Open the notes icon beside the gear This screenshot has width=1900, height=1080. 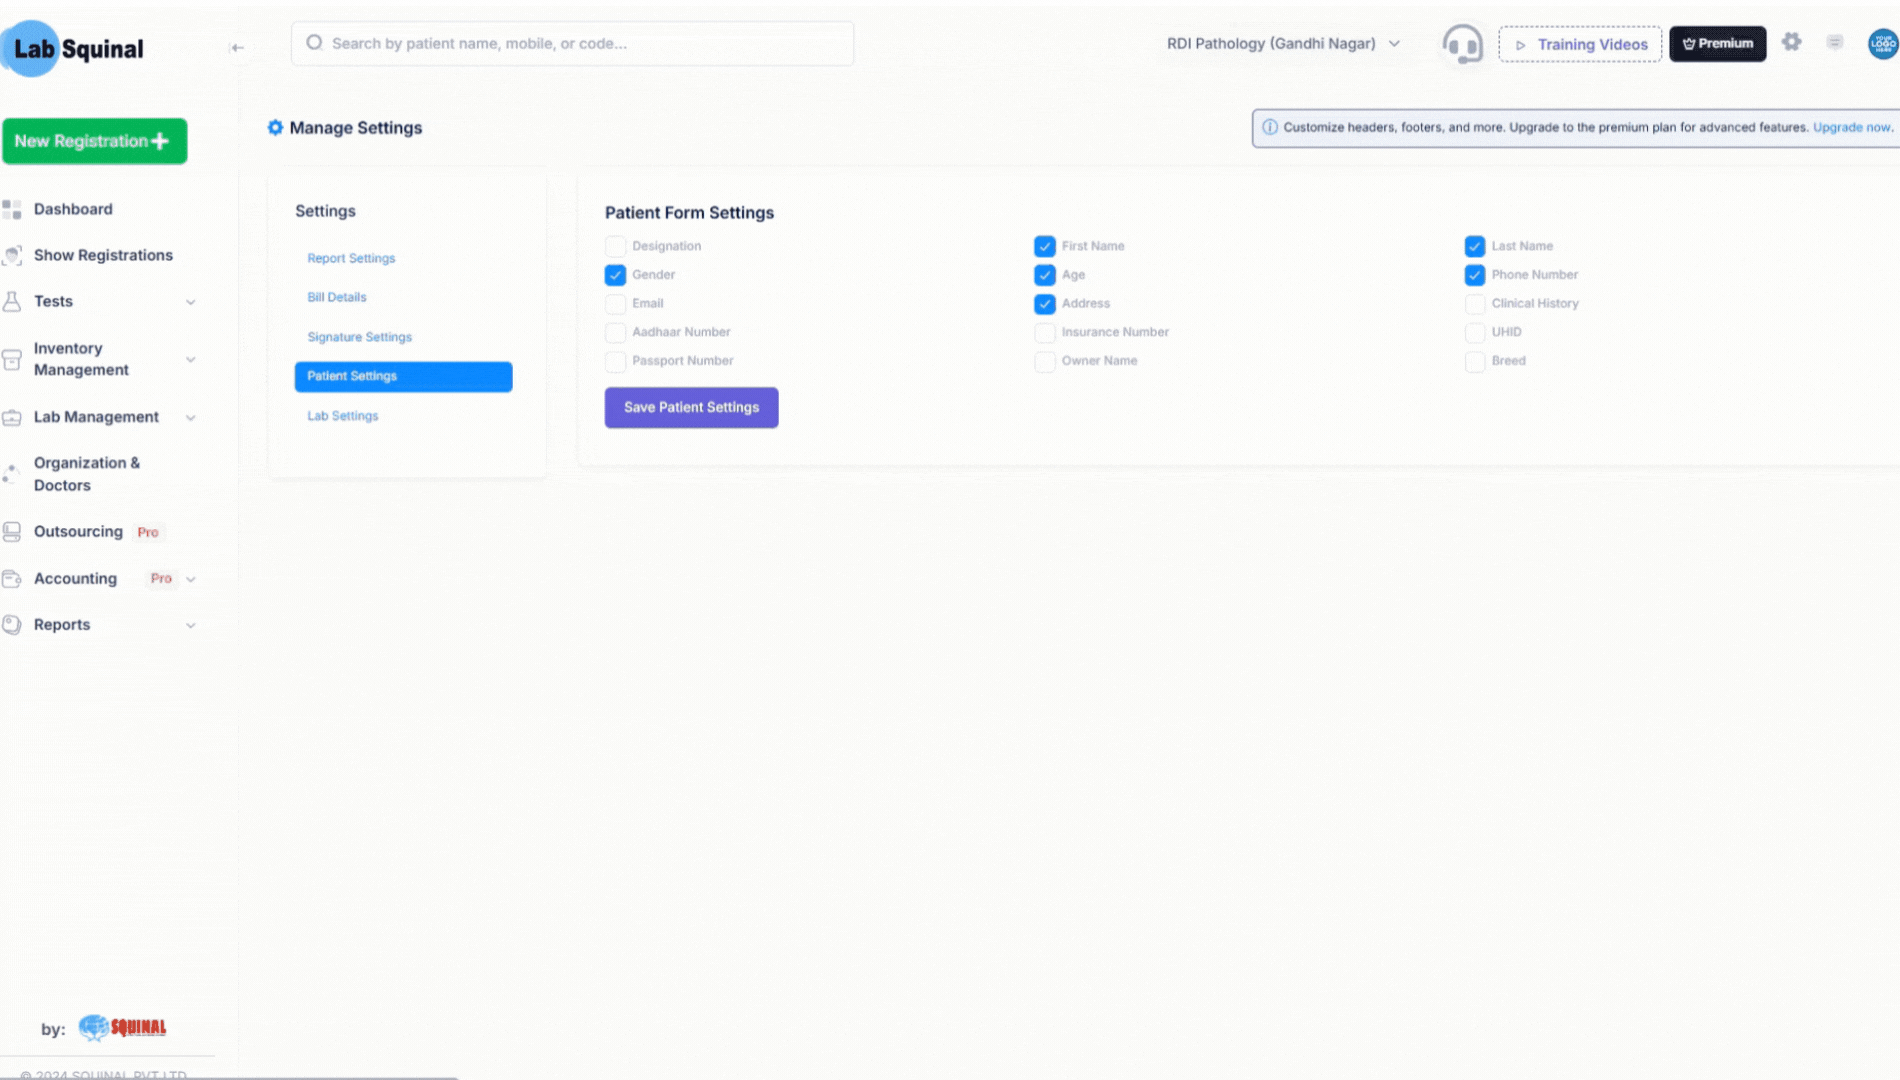[x=1834, y=42]
